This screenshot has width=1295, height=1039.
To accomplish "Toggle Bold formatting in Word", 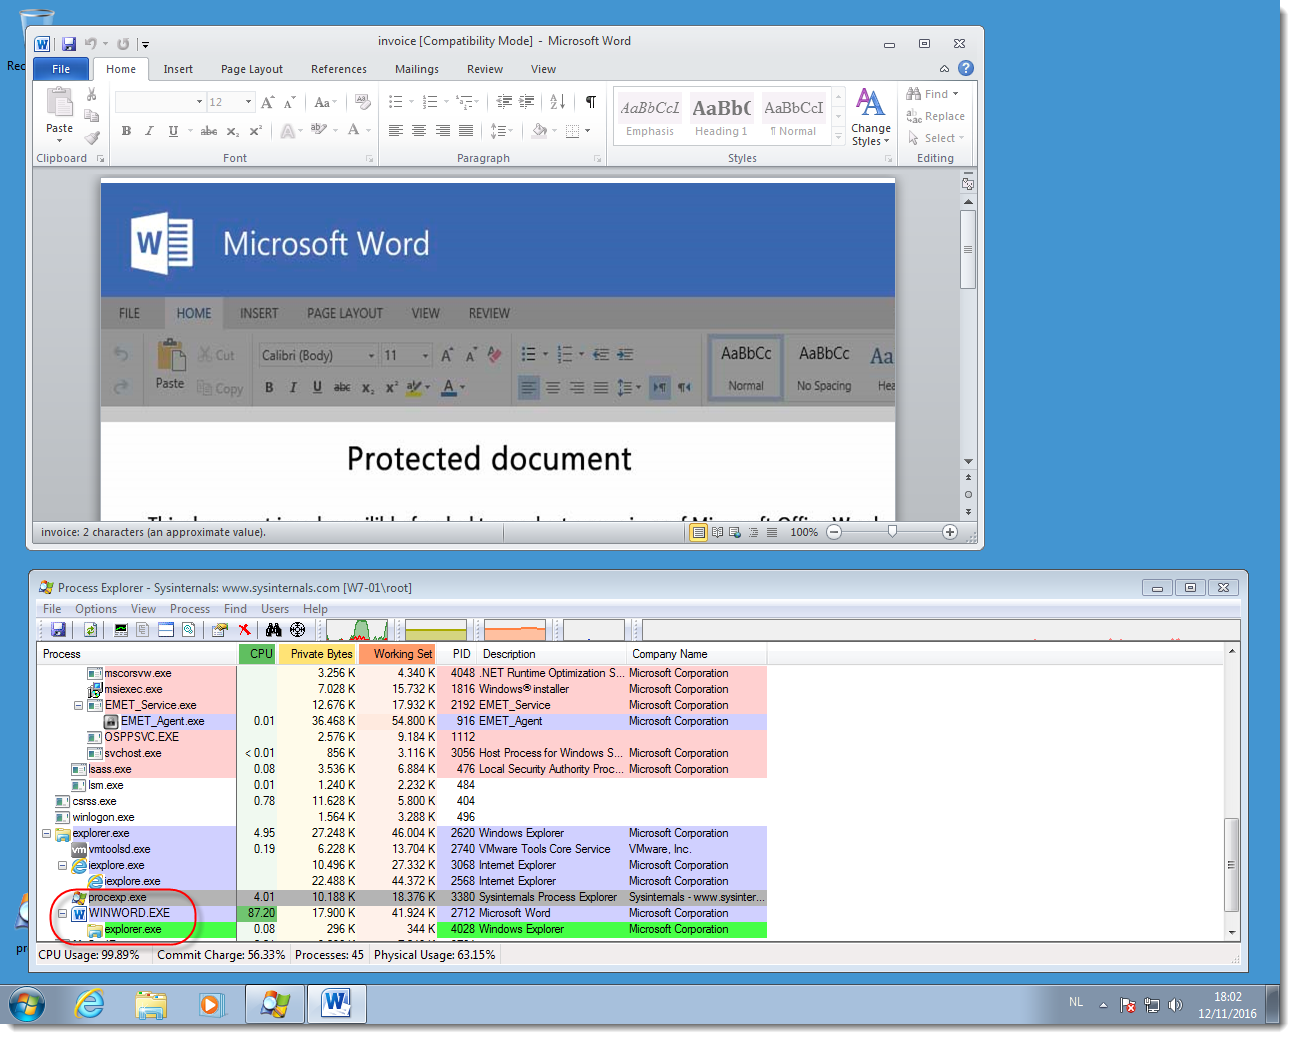I will point(126,131).
